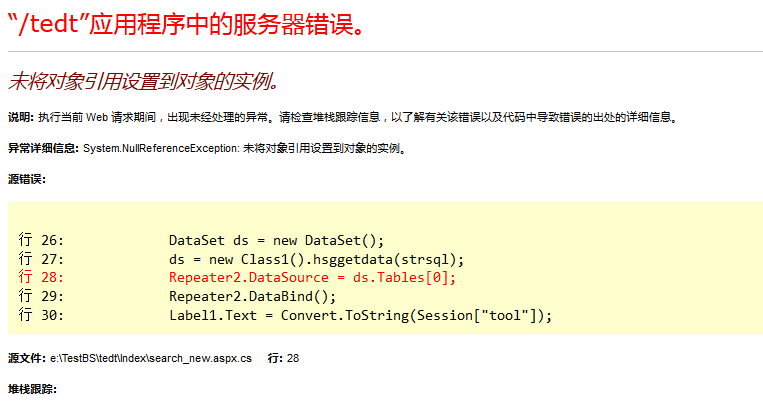763x407 pixels.
Task: Click the line number 行 29 label
Action: pyautogui.click(x=41, y=296)
